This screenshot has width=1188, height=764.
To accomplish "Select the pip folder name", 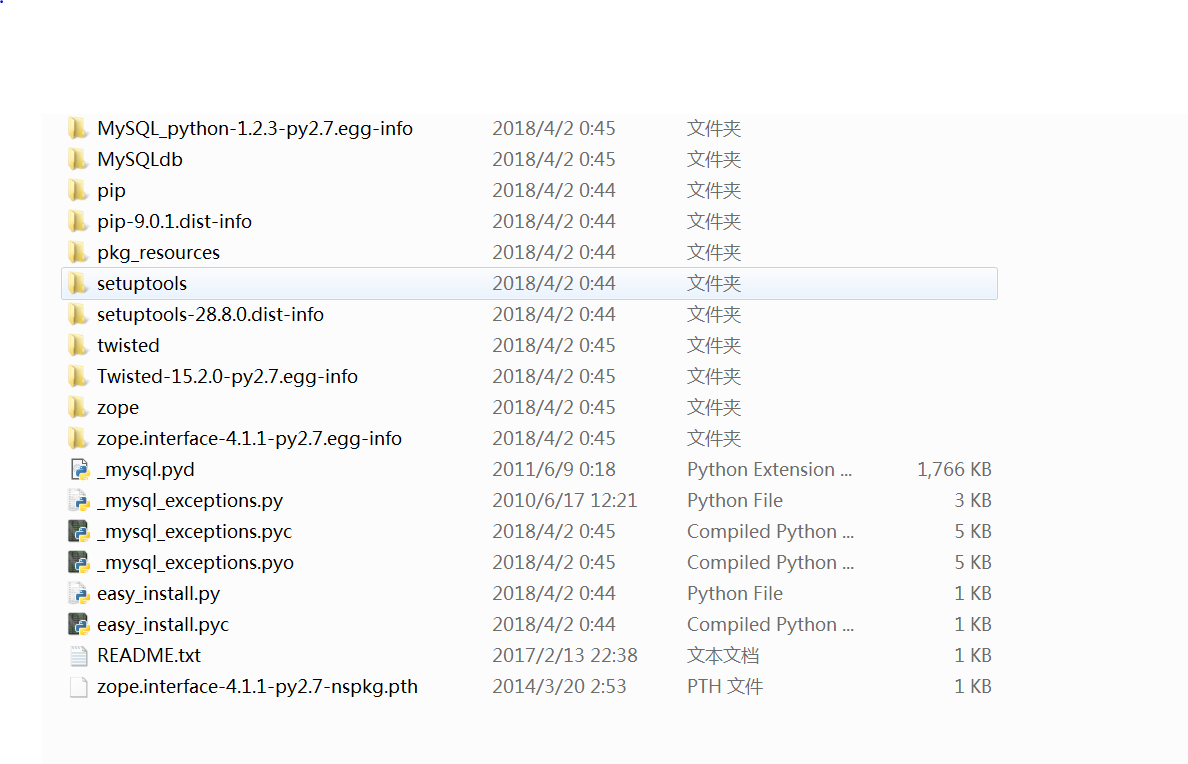I will (111, 191).
